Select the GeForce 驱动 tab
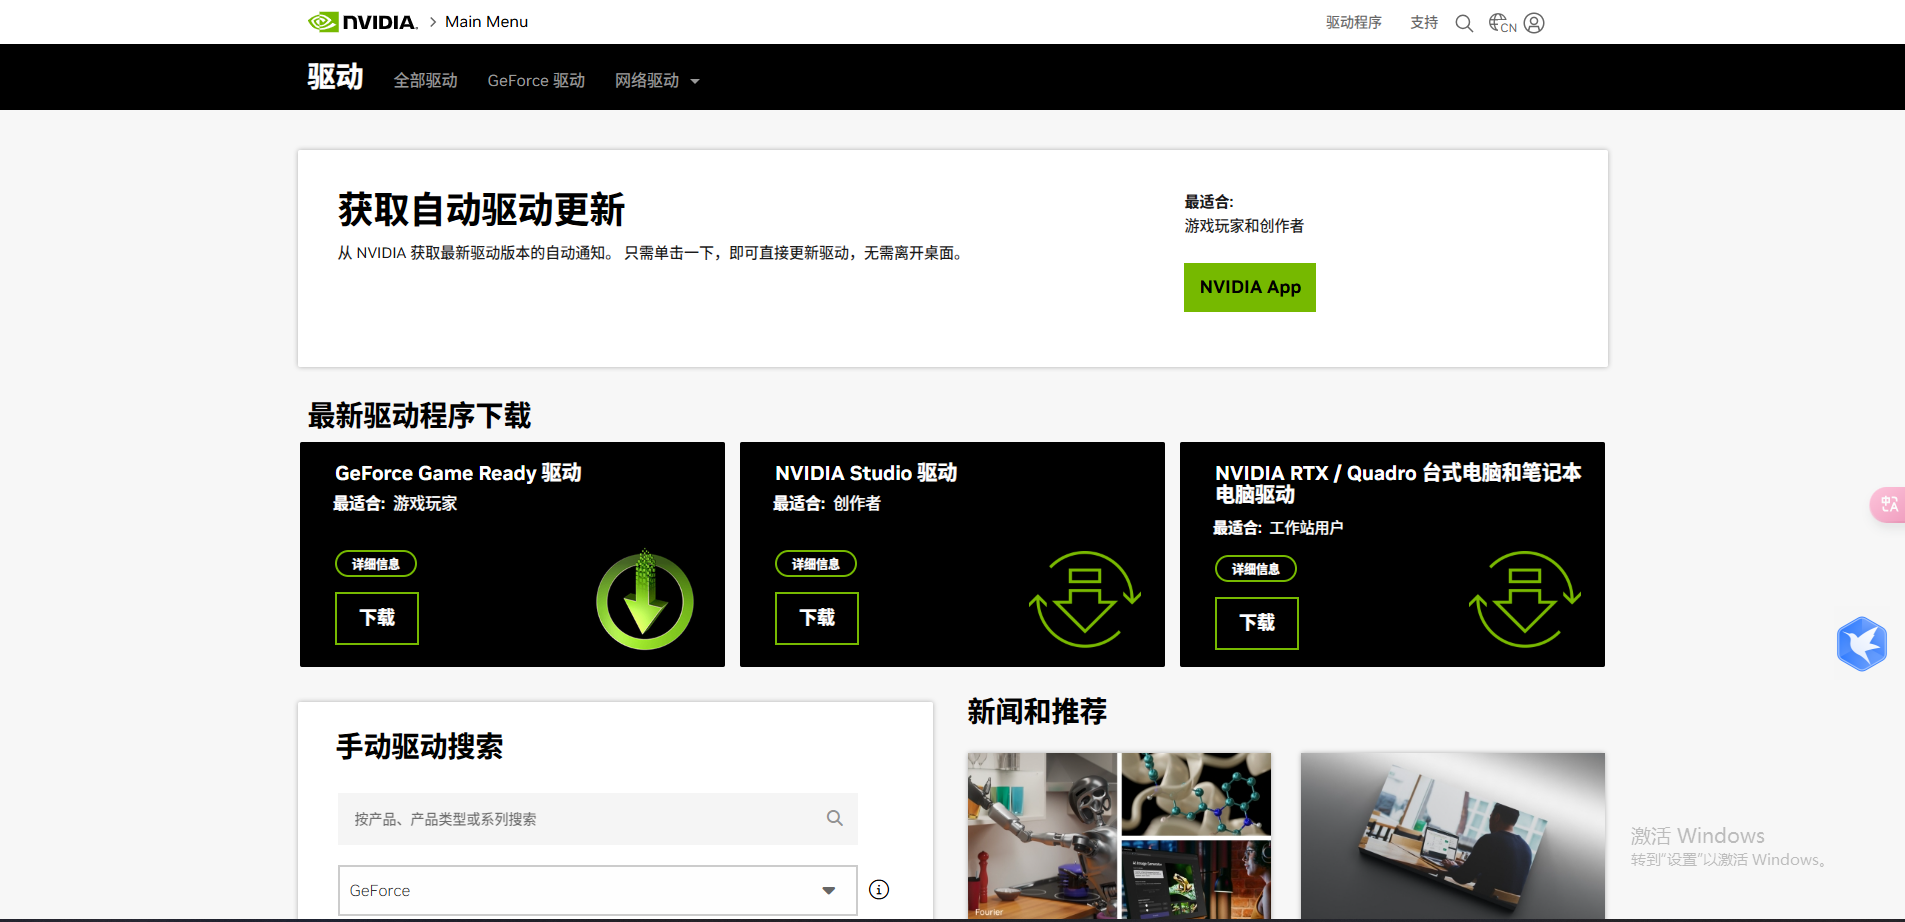 pos(536,81)
